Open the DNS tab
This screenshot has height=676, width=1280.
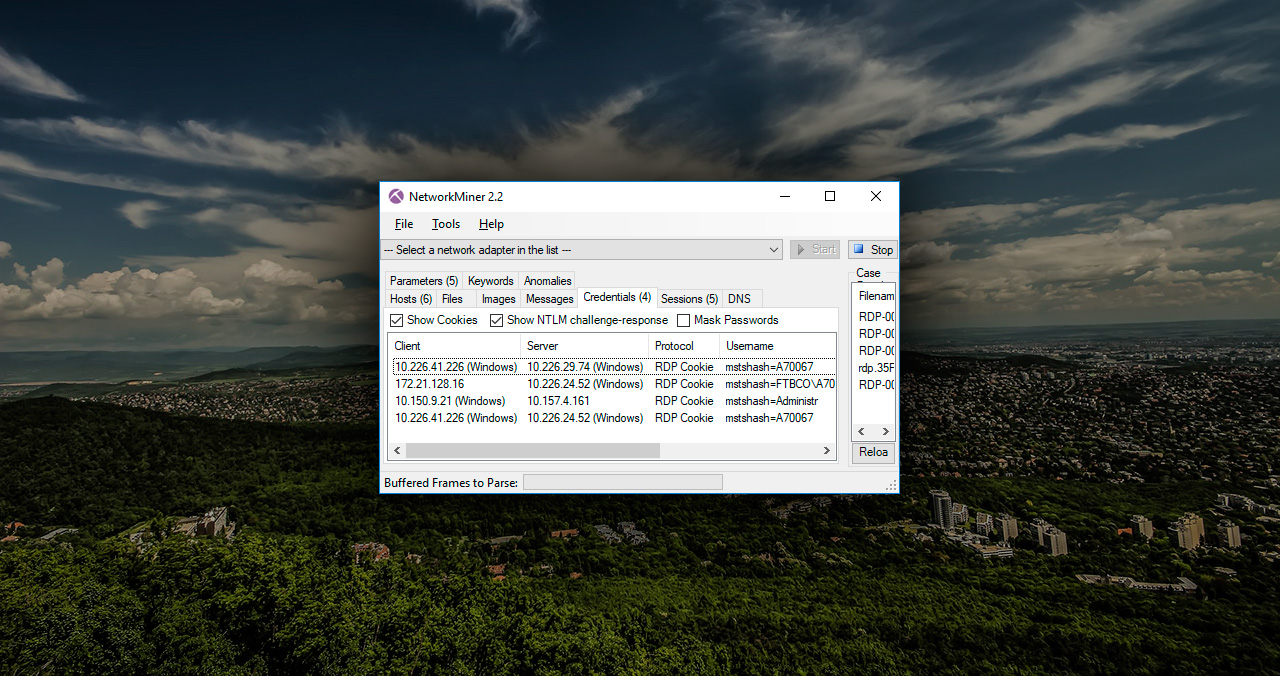[740, 298]
